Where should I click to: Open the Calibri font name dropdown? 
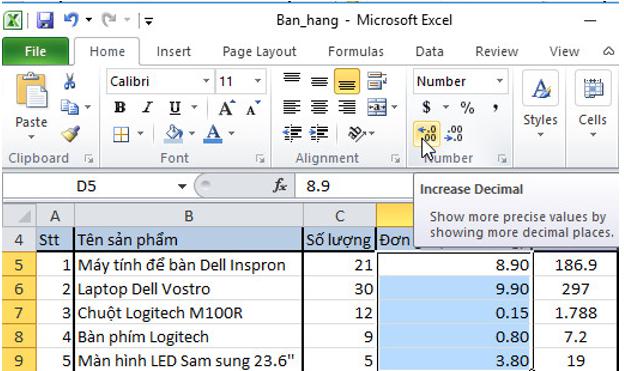click(206, 81)
